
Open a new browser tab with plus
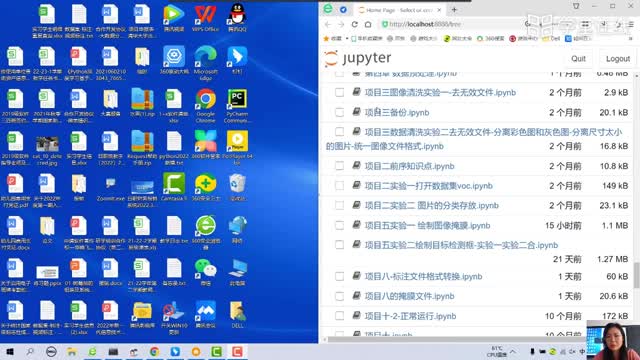coord(454,10)
